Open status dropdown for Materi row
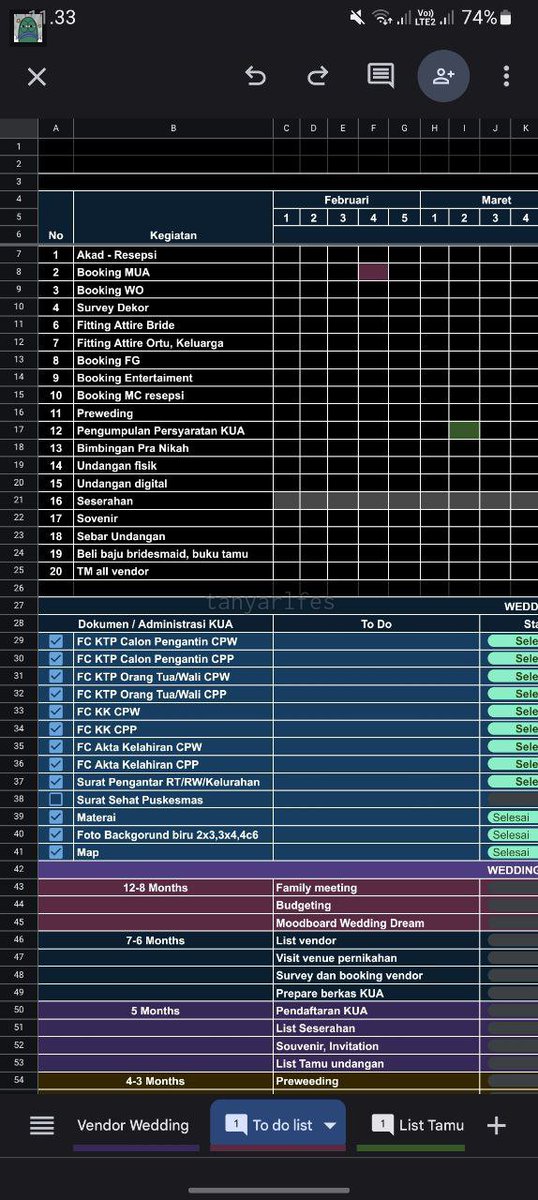Image resolution: width=538 pixels, height=1200 pixels. (x=512, y=817)
